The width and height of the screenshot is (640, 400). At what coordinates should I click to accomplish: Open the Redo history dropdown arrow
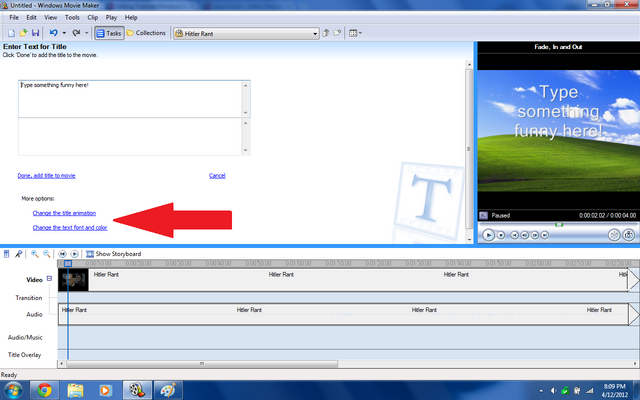[86, 33]
